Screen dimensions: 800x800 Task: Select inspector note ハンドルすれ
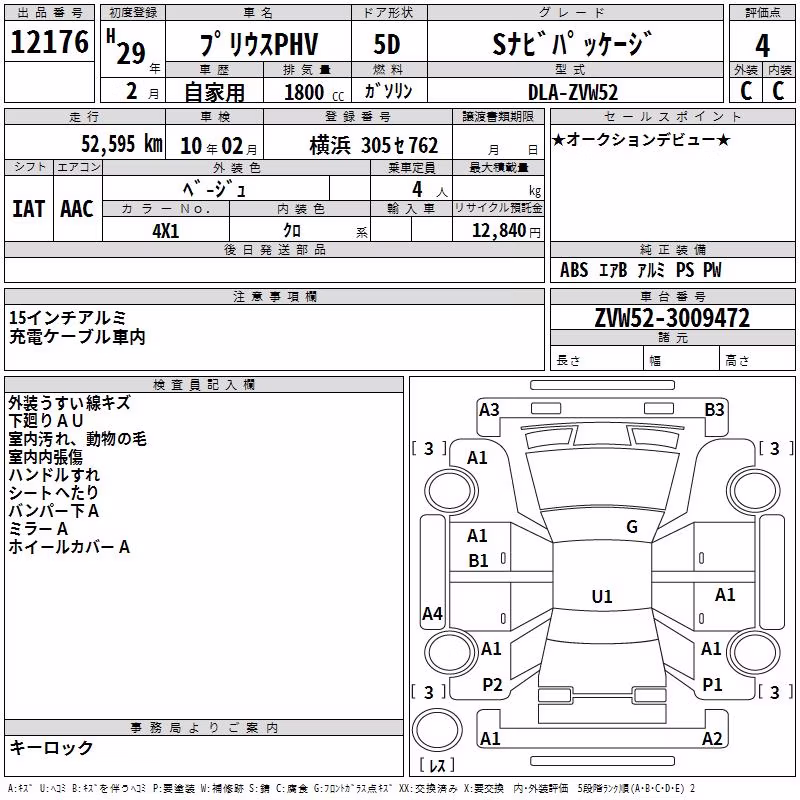[54, 474]
